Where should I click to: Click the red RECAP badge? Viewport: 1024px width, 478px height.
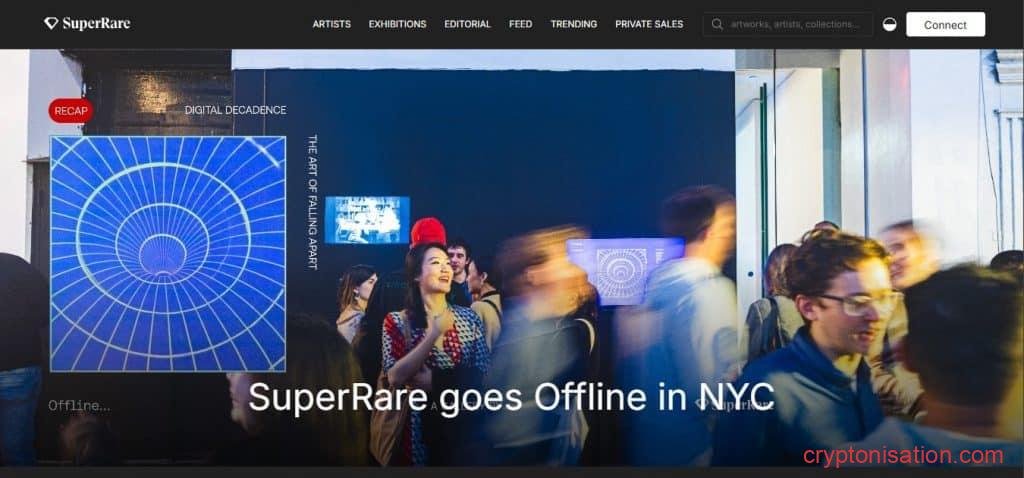[71, 111]
